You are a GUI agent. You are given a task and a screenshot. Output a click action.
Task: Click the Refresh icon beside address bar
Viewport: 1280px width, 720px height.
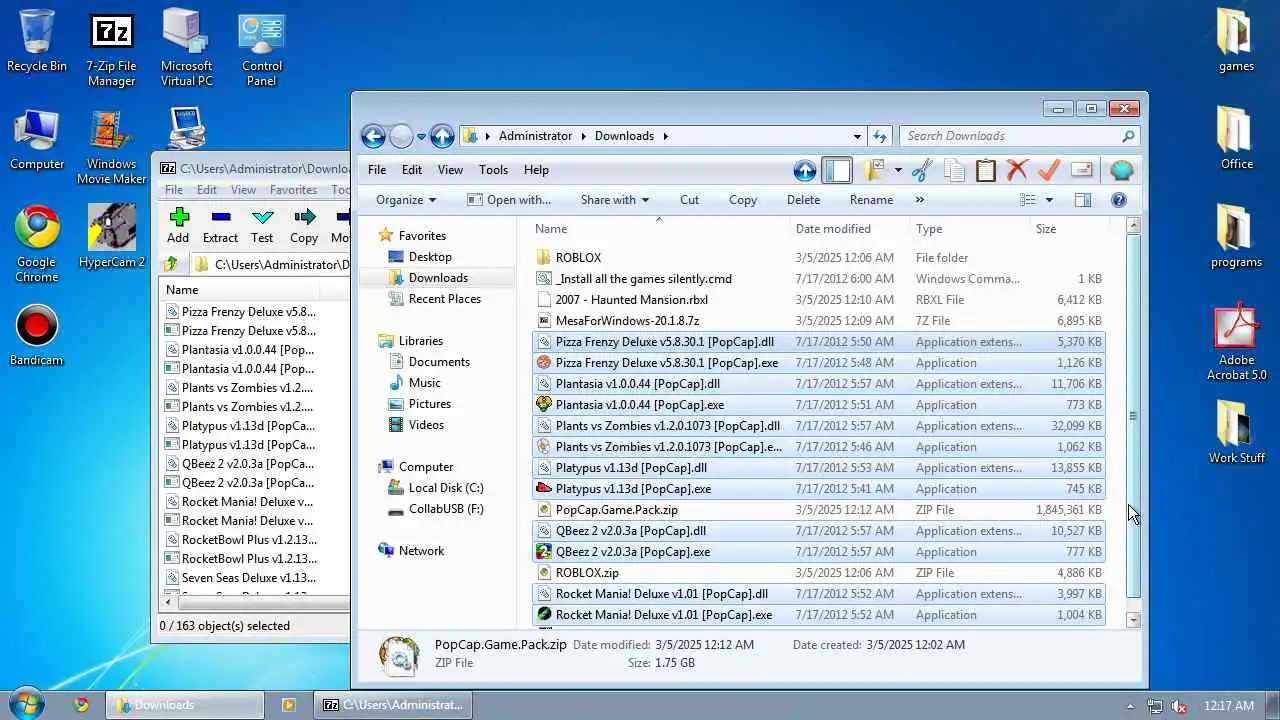point(880,136)
